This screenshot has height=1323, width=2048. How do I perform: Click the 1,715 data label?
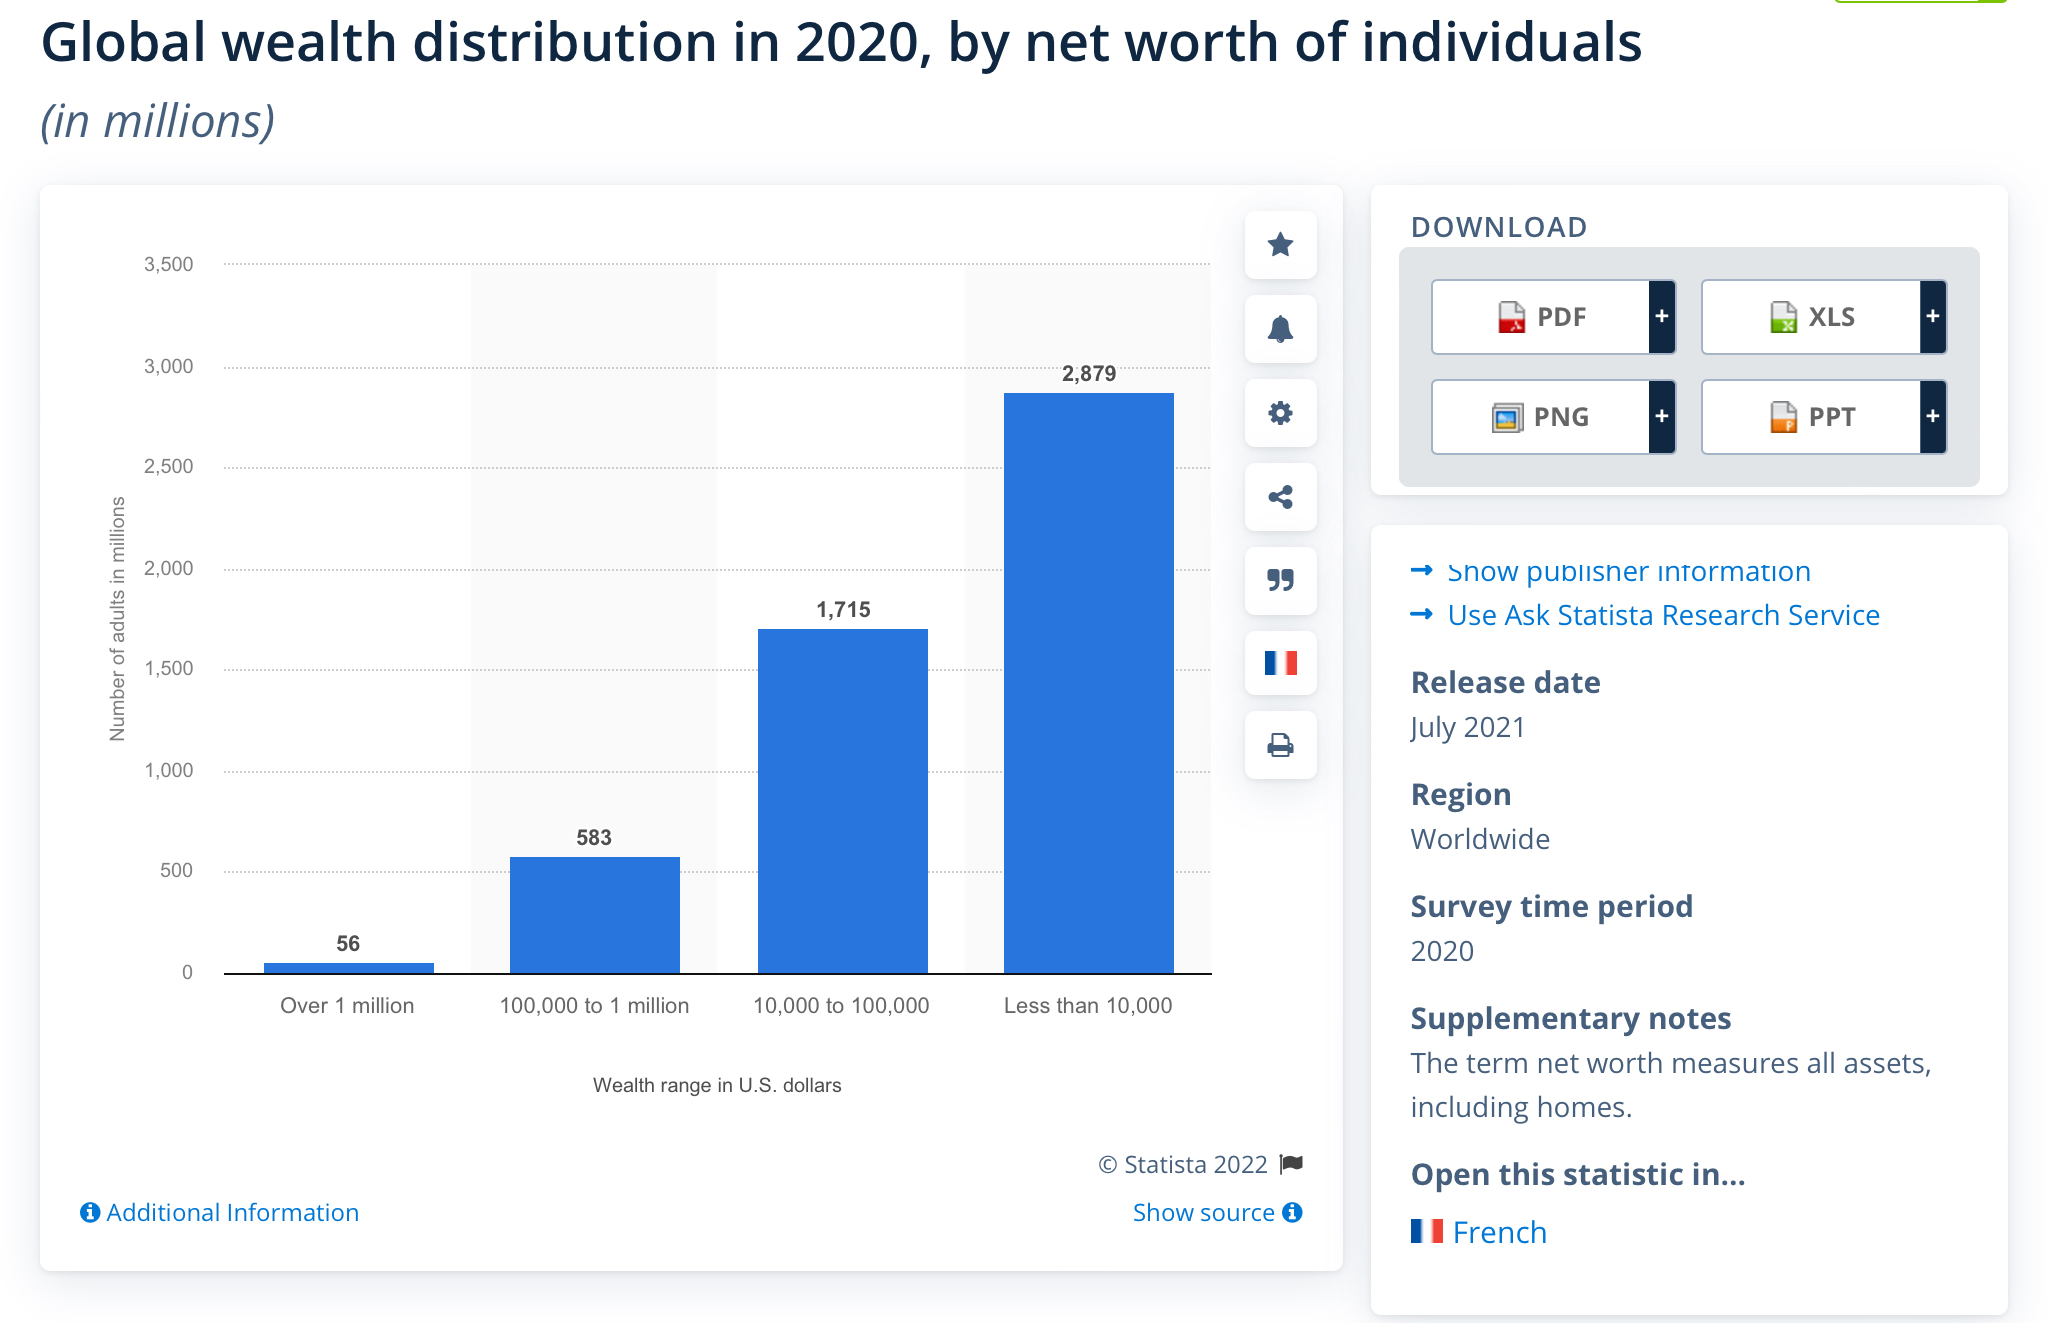click(x=843, y=610)
